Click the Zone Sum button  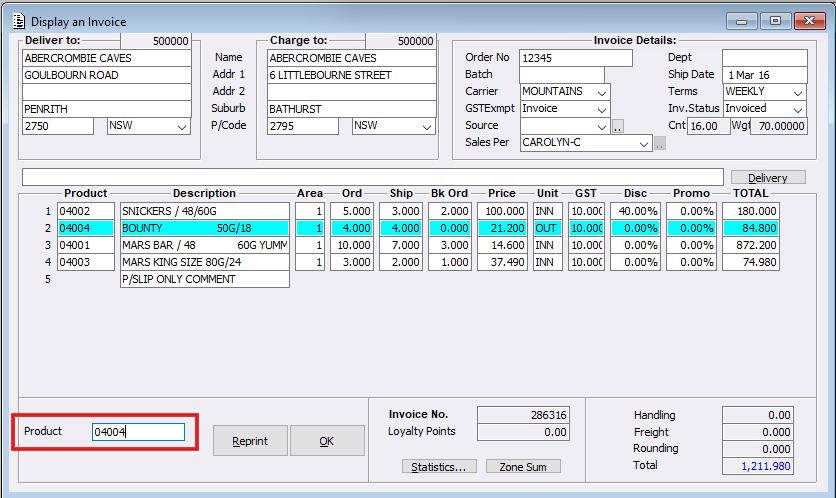tap(523, 467)
